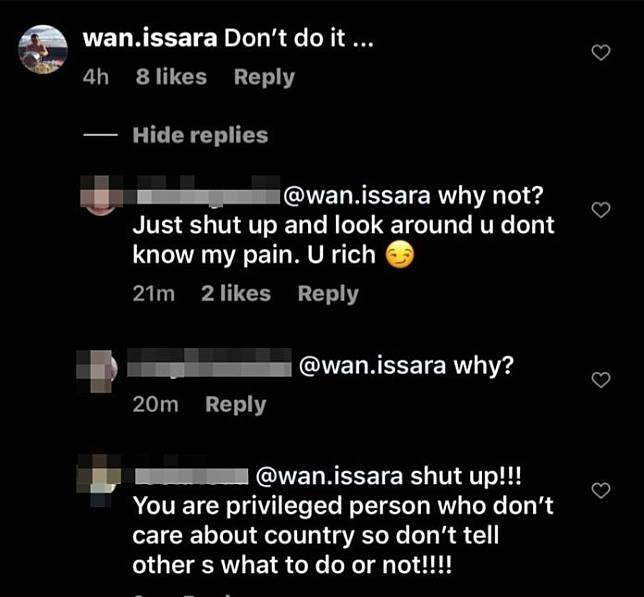Like the "Don't do it ..." comment

point(601,53)
